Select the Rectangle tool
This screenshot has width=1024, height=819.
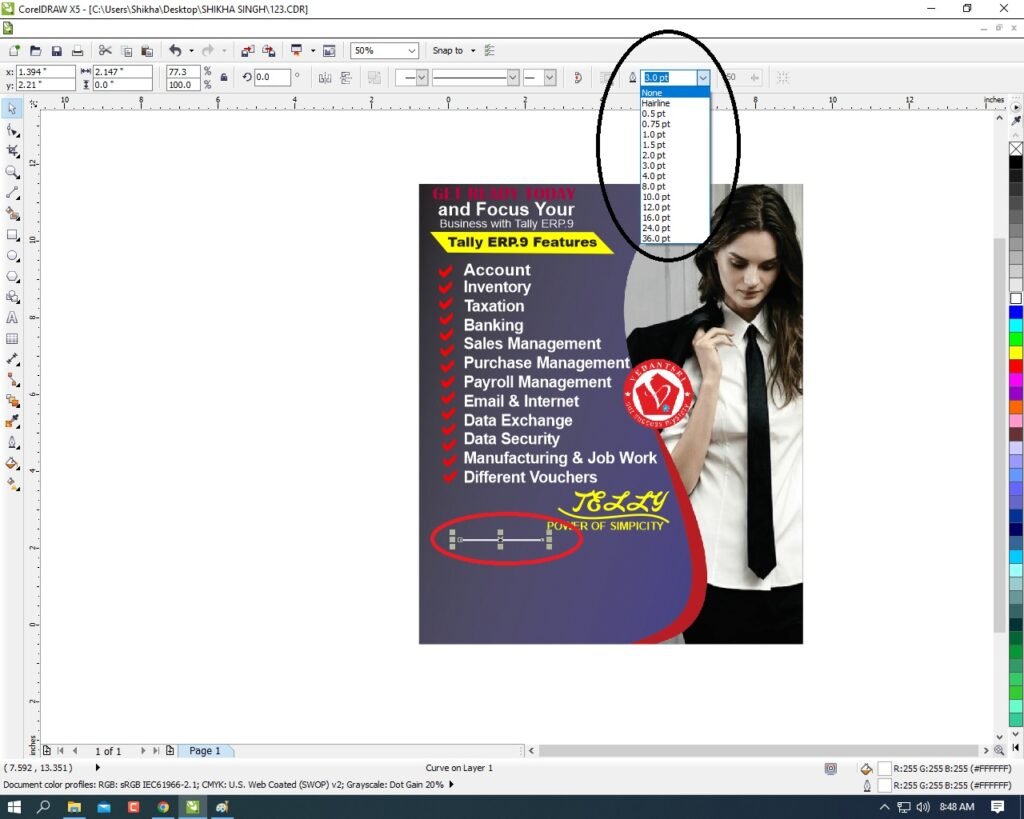[12, 235]
